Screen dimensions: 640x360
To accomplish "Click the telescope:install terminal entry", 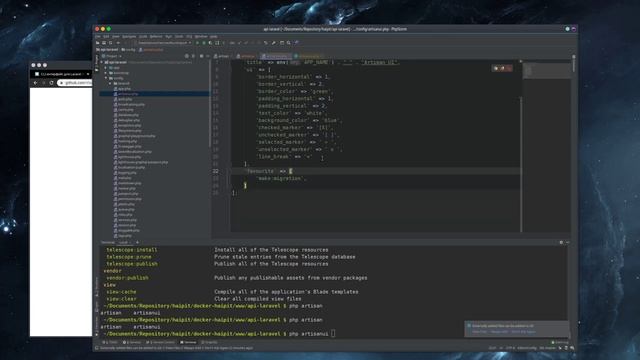I will pyautogui.click(x=131, y=250).
